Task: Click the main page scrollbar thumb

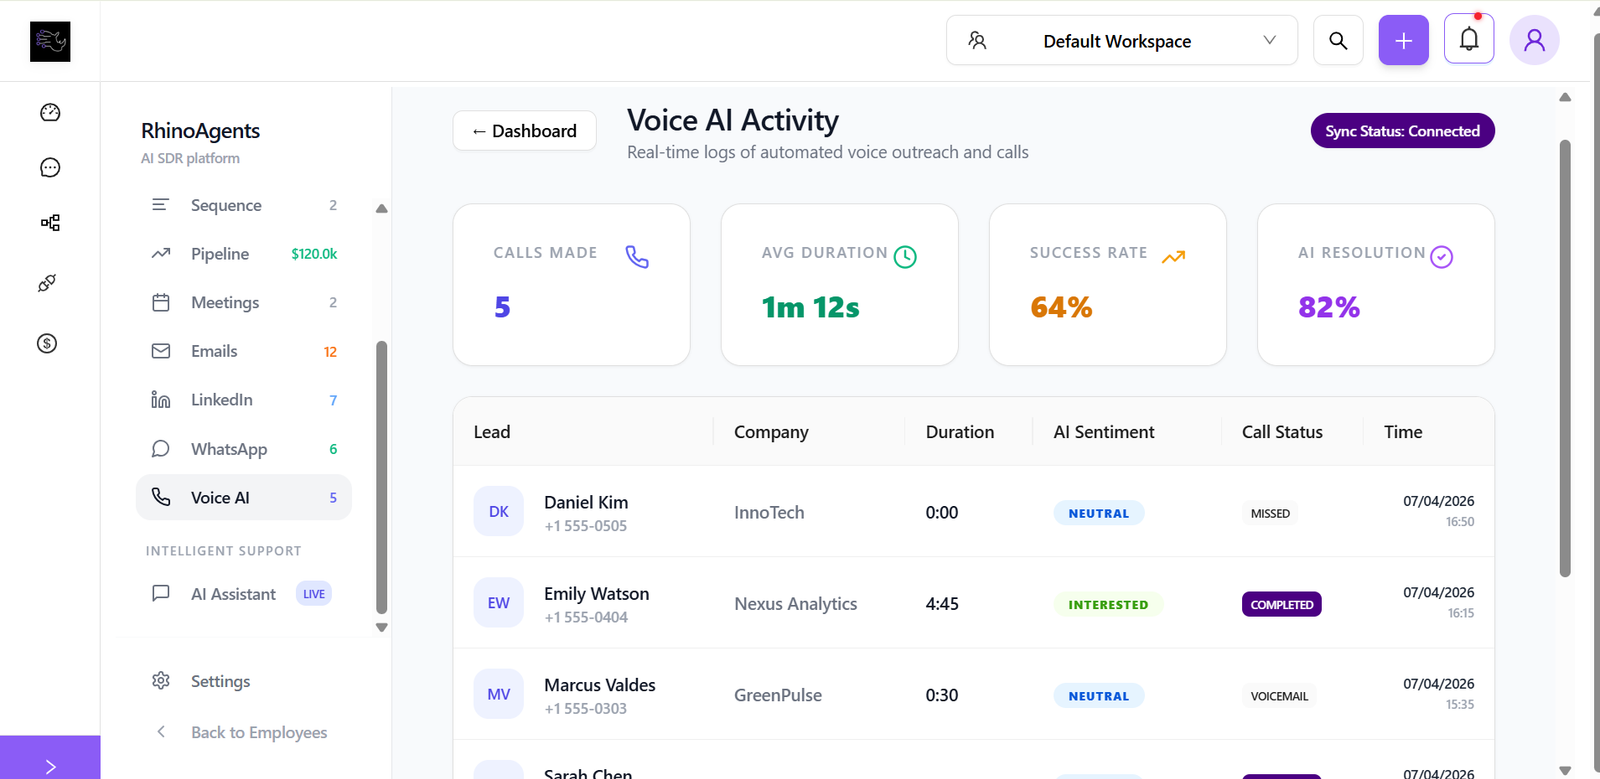Action: pyautogui.click(x=1565, y=358)
